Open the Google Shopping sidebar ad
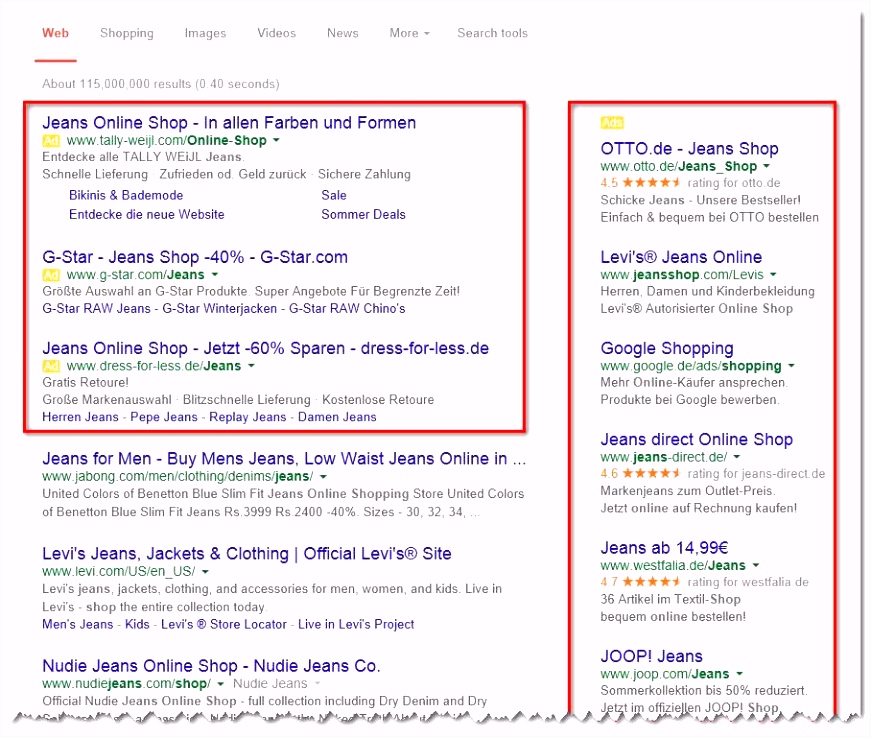The height and width of the screenshot is (738, 871). [667, 348]
